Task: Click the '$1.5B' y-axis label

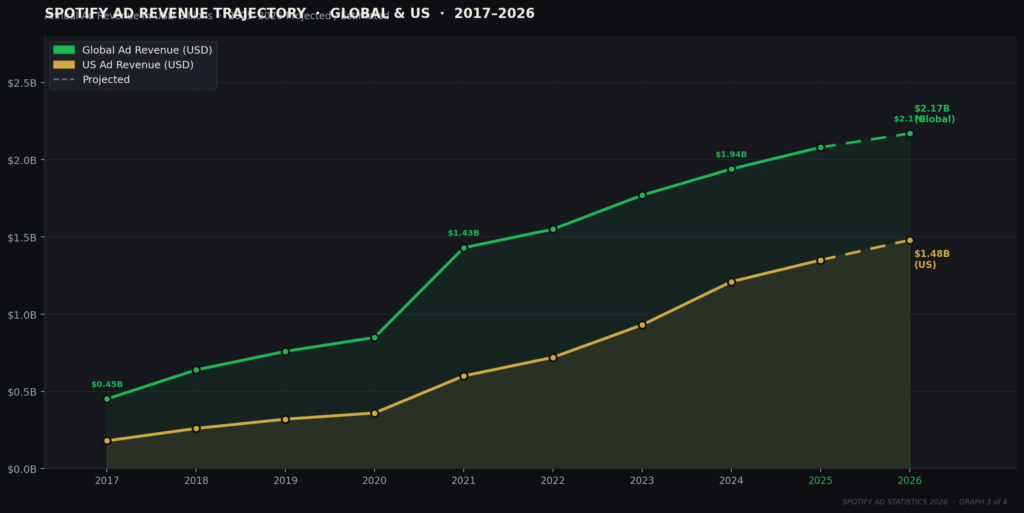Action: (x=22, y=238)
